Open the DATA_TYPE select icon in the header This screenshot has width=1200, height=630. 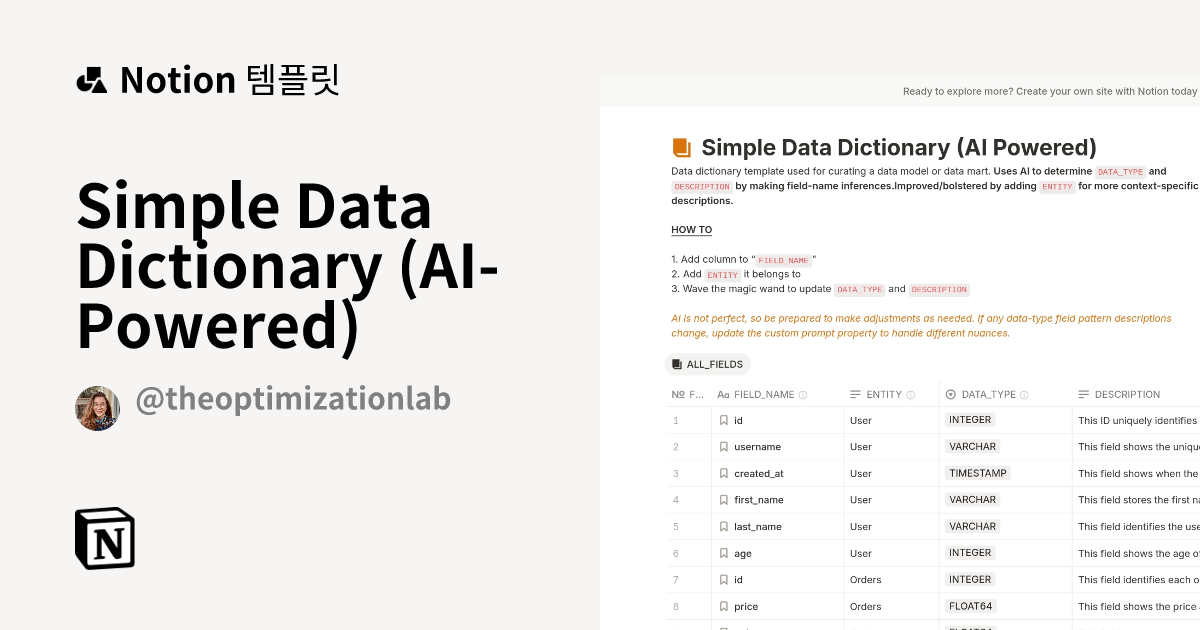[949, 394]
